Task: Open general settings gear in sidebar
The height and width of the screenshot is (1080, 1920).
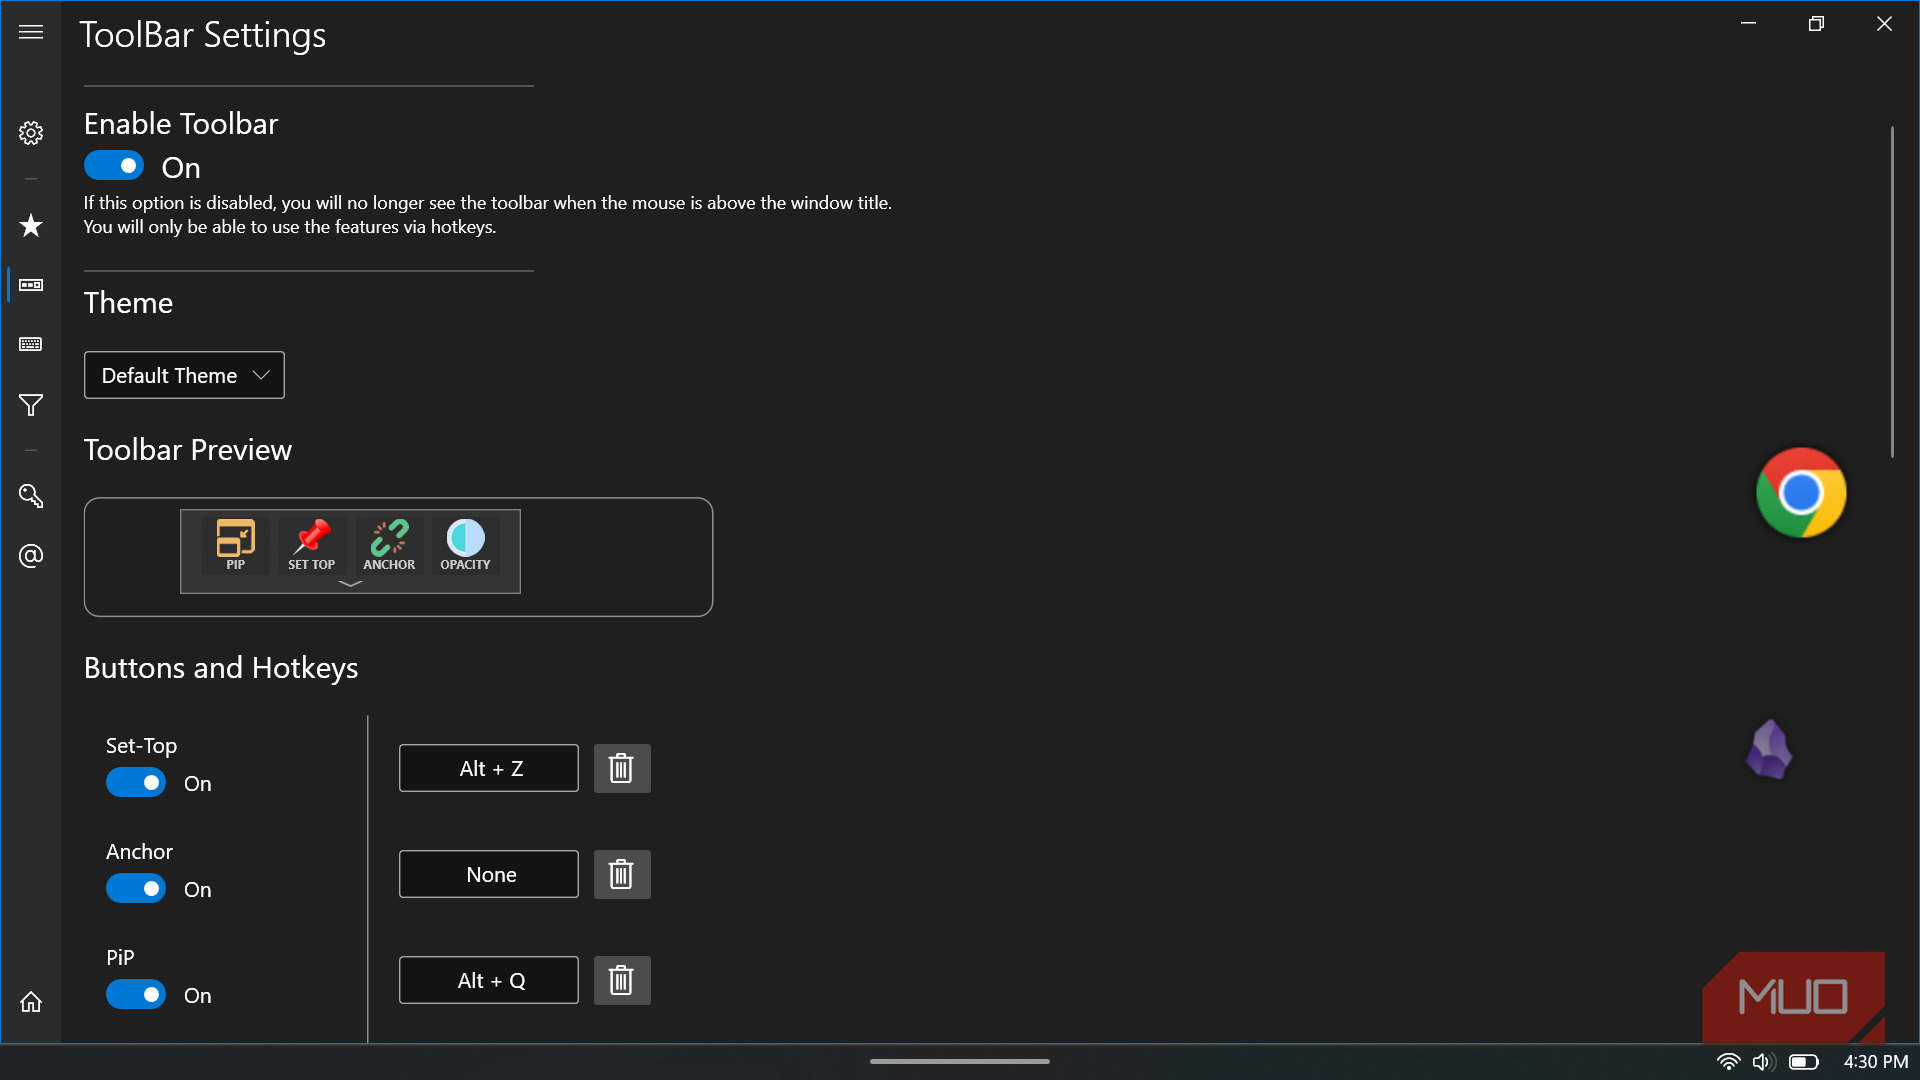Action: pos(31,133)
